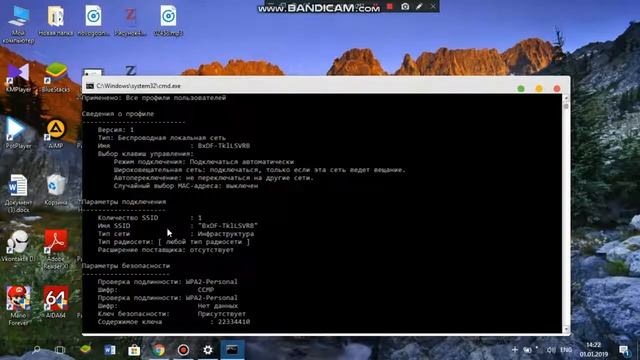The width and height of the screenshot is (640, 360).
Task: Click the Количество SSID line
Action: click(150, 218)
